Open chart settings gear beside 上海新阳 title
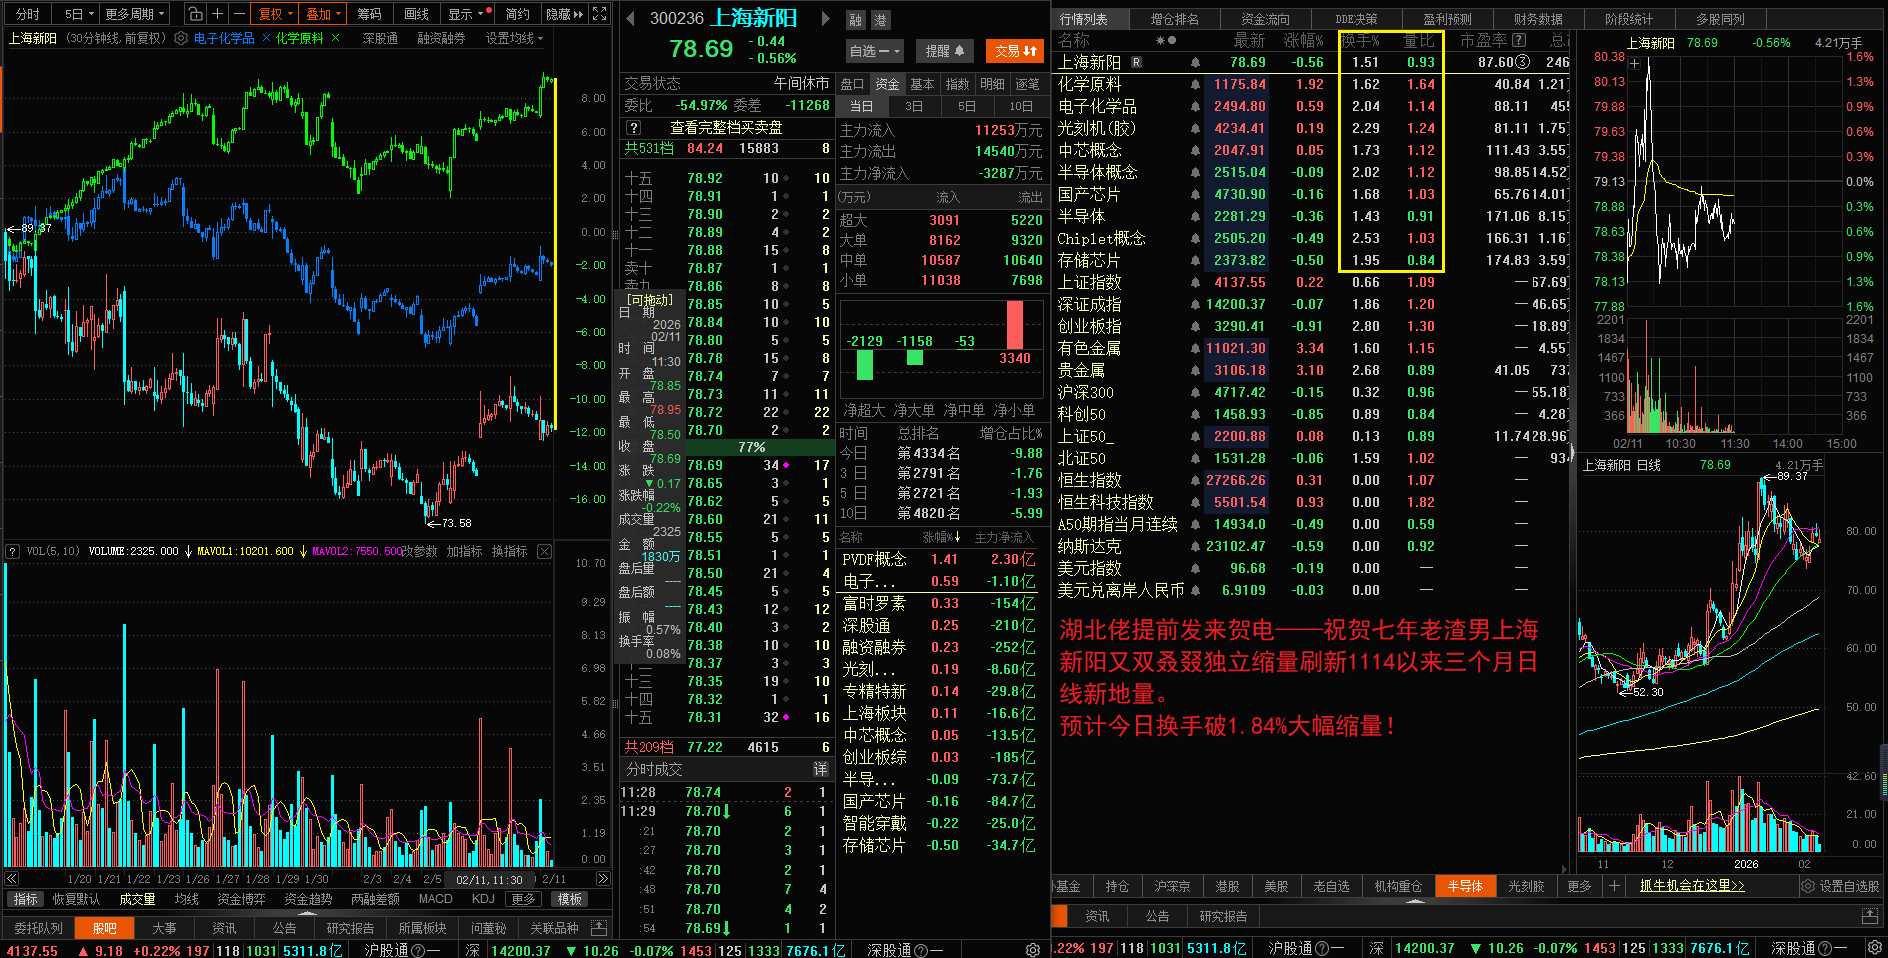 coord(181,38)
